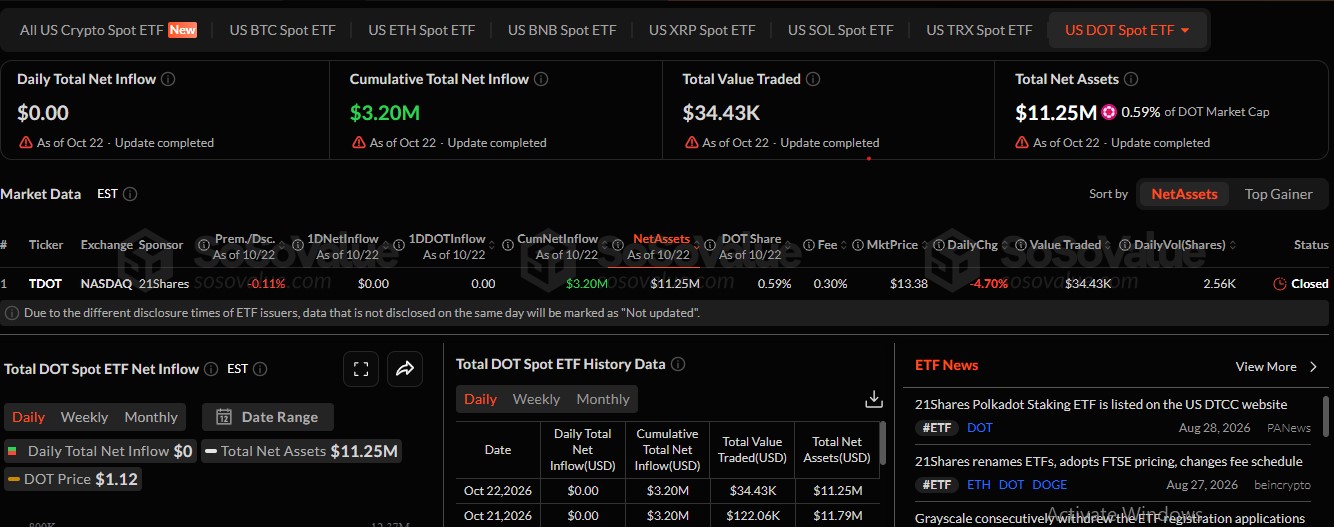This screenshot has width=1334, height=527.
Task: Open info icon beside Daily Total Net Inflow
Action: pos(168,79)
